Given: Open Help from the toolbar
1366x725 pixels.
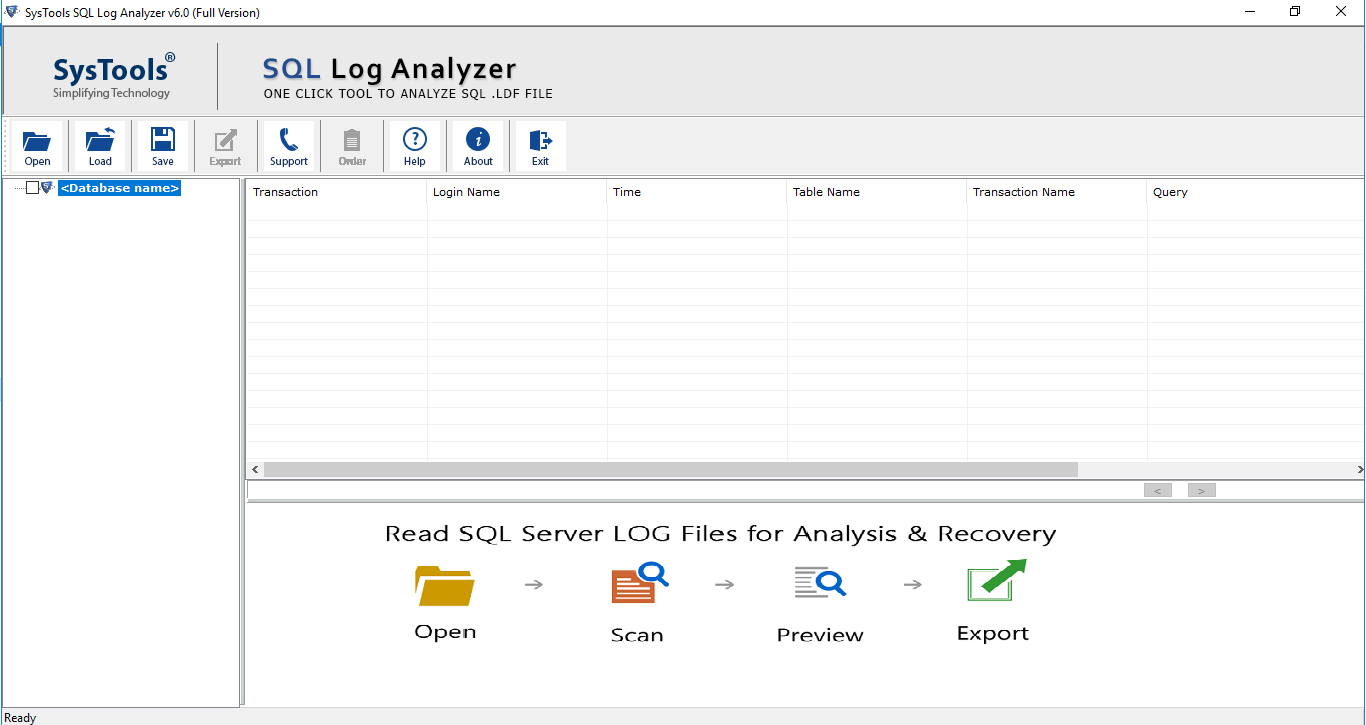Looking at the screenshot, I should pyautogui.click(x=415, y=146).
